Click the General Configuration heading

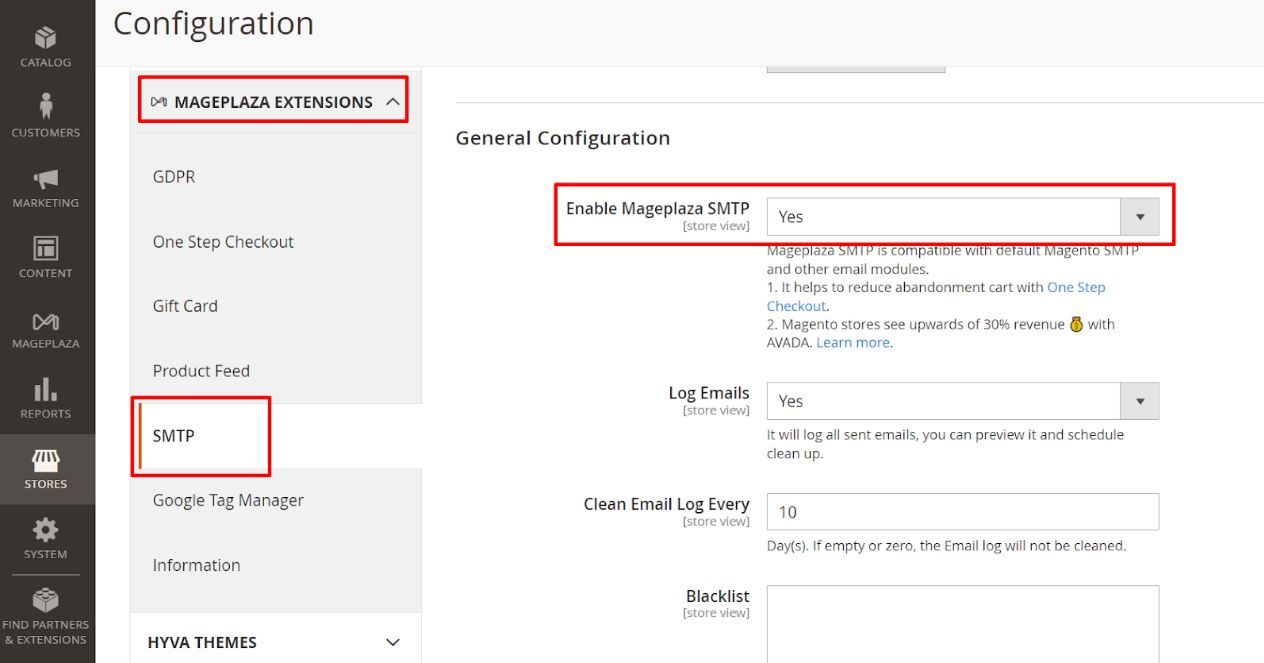pos(563,138)
